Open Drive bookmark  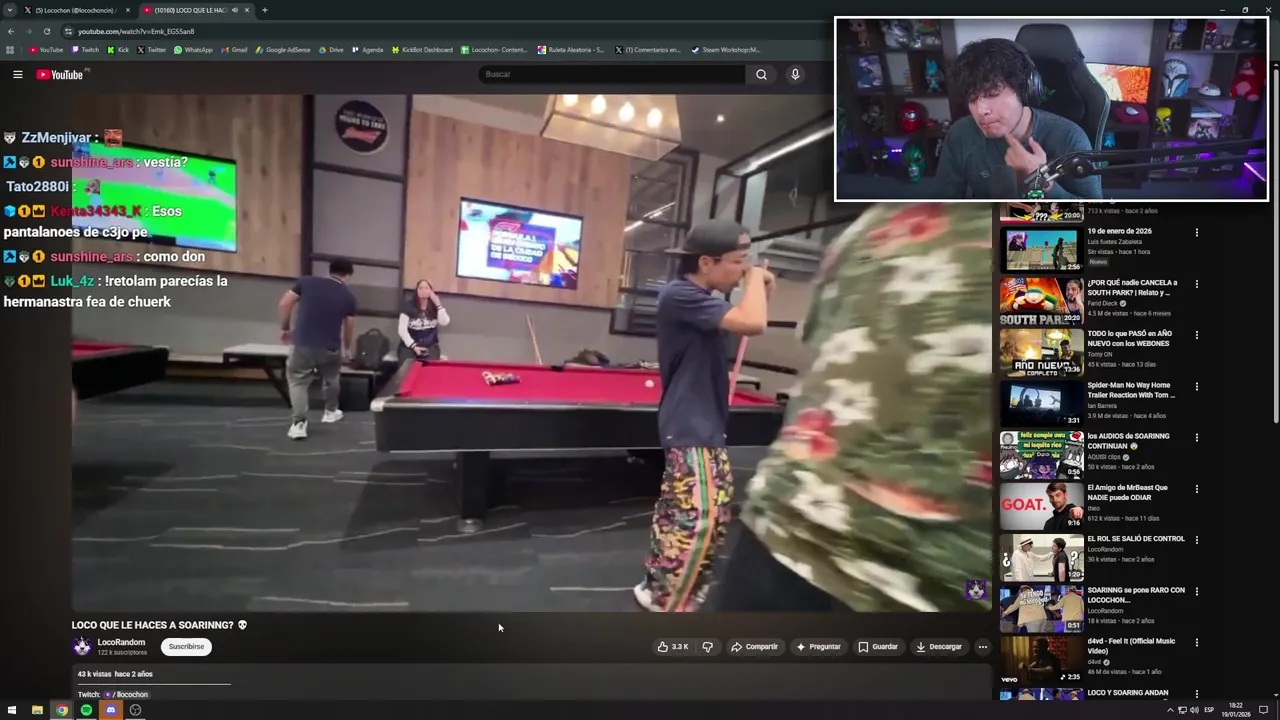tap(331, 50)
